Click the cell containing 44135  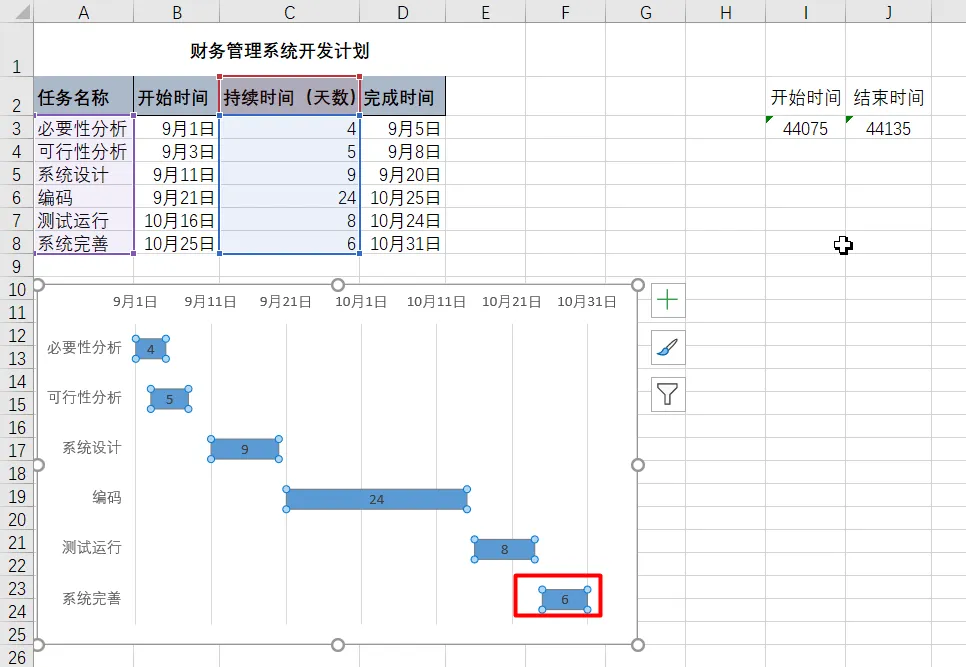pyautogui.click(x=888, y=128)
